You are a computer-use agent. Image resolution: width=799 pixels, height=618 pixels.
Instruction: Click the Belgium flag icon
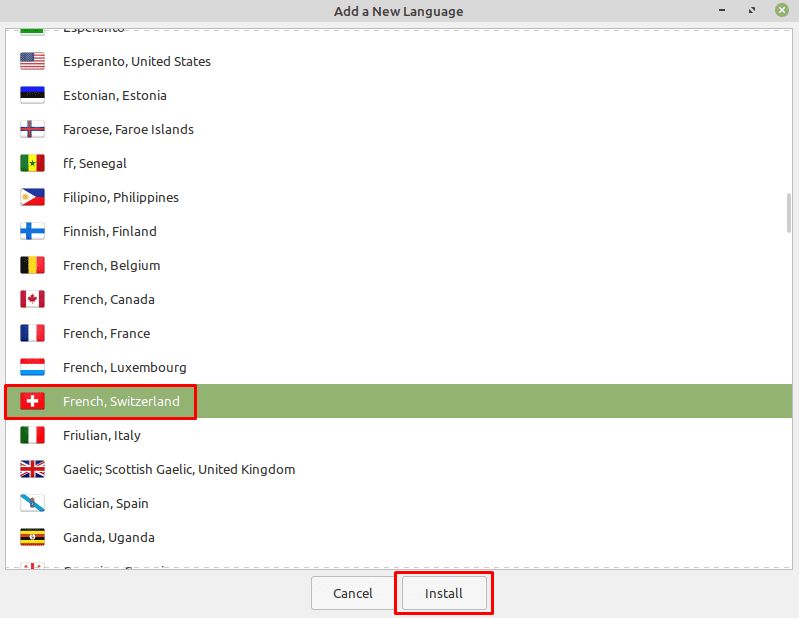point(32,265)
